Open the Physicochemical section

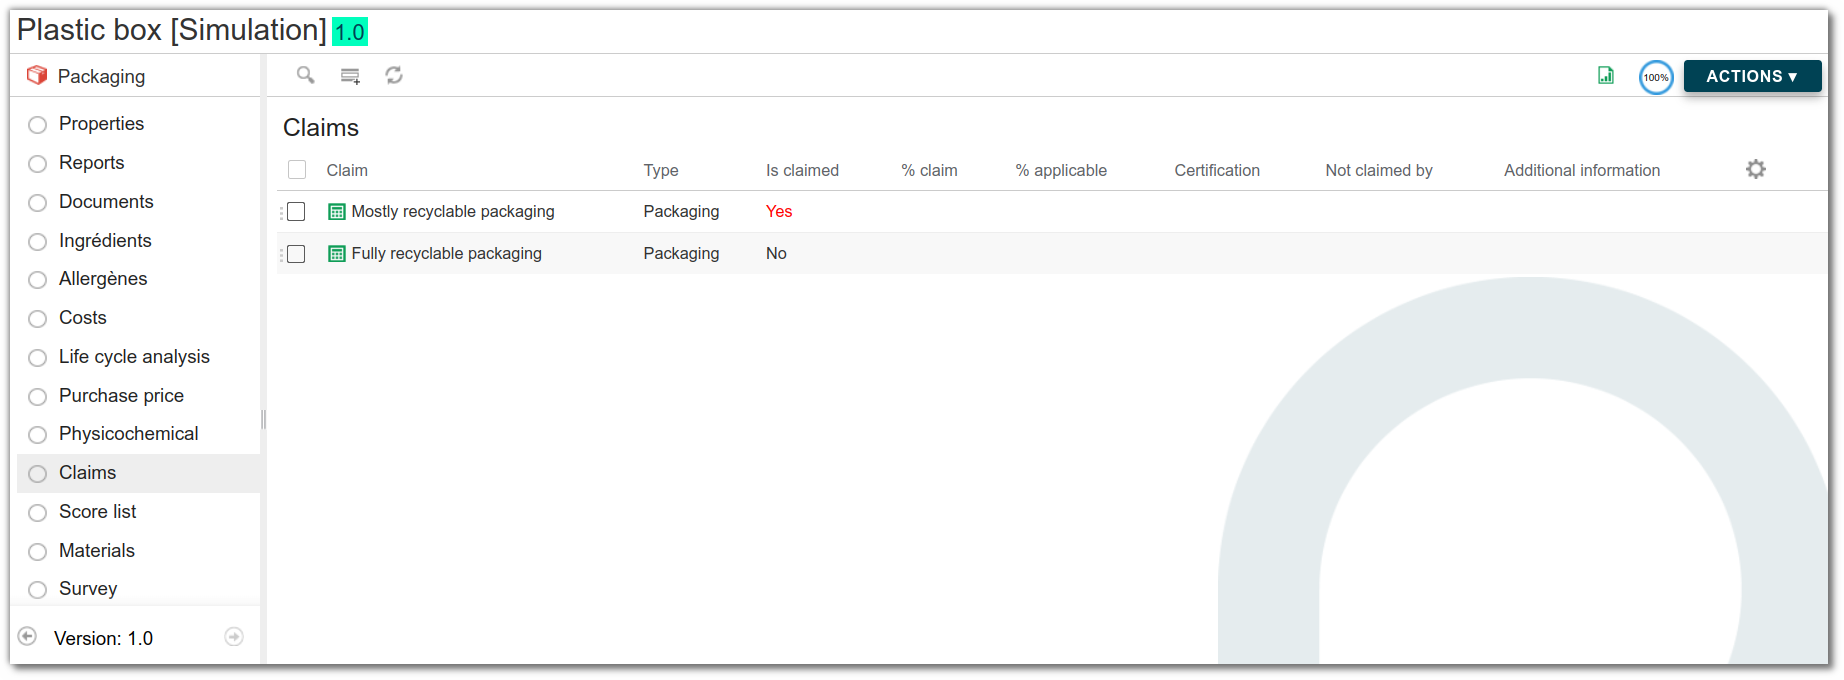[128, 434]
